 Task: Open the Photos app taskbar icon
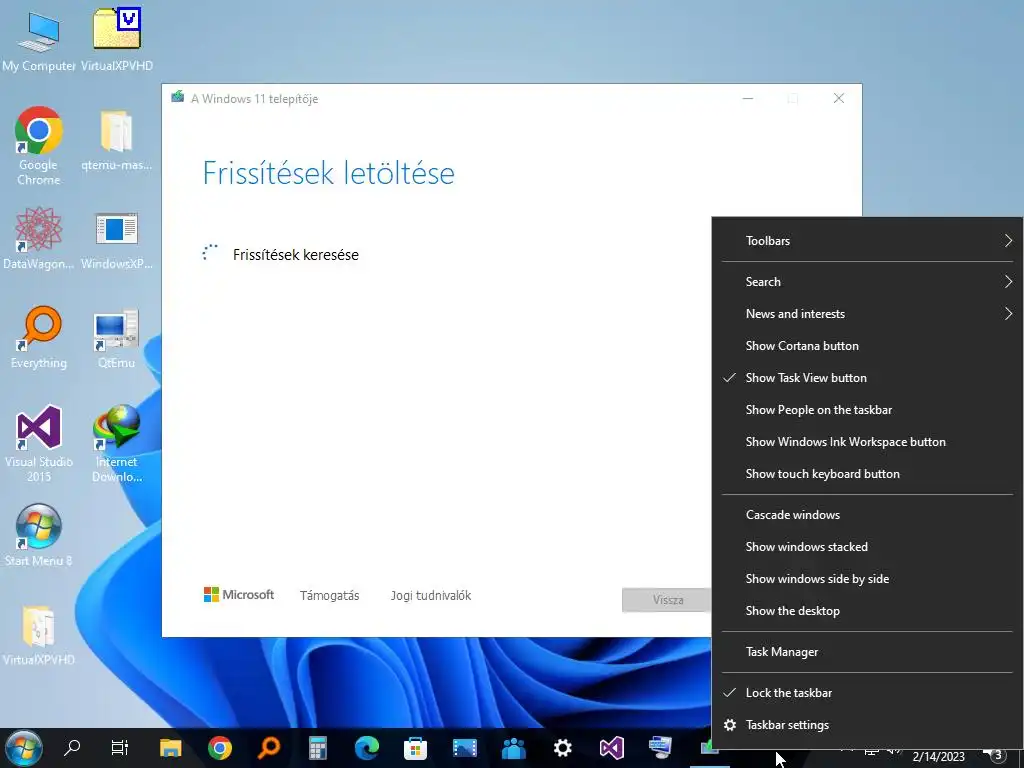pyautogui.click(x=465, y=748)
